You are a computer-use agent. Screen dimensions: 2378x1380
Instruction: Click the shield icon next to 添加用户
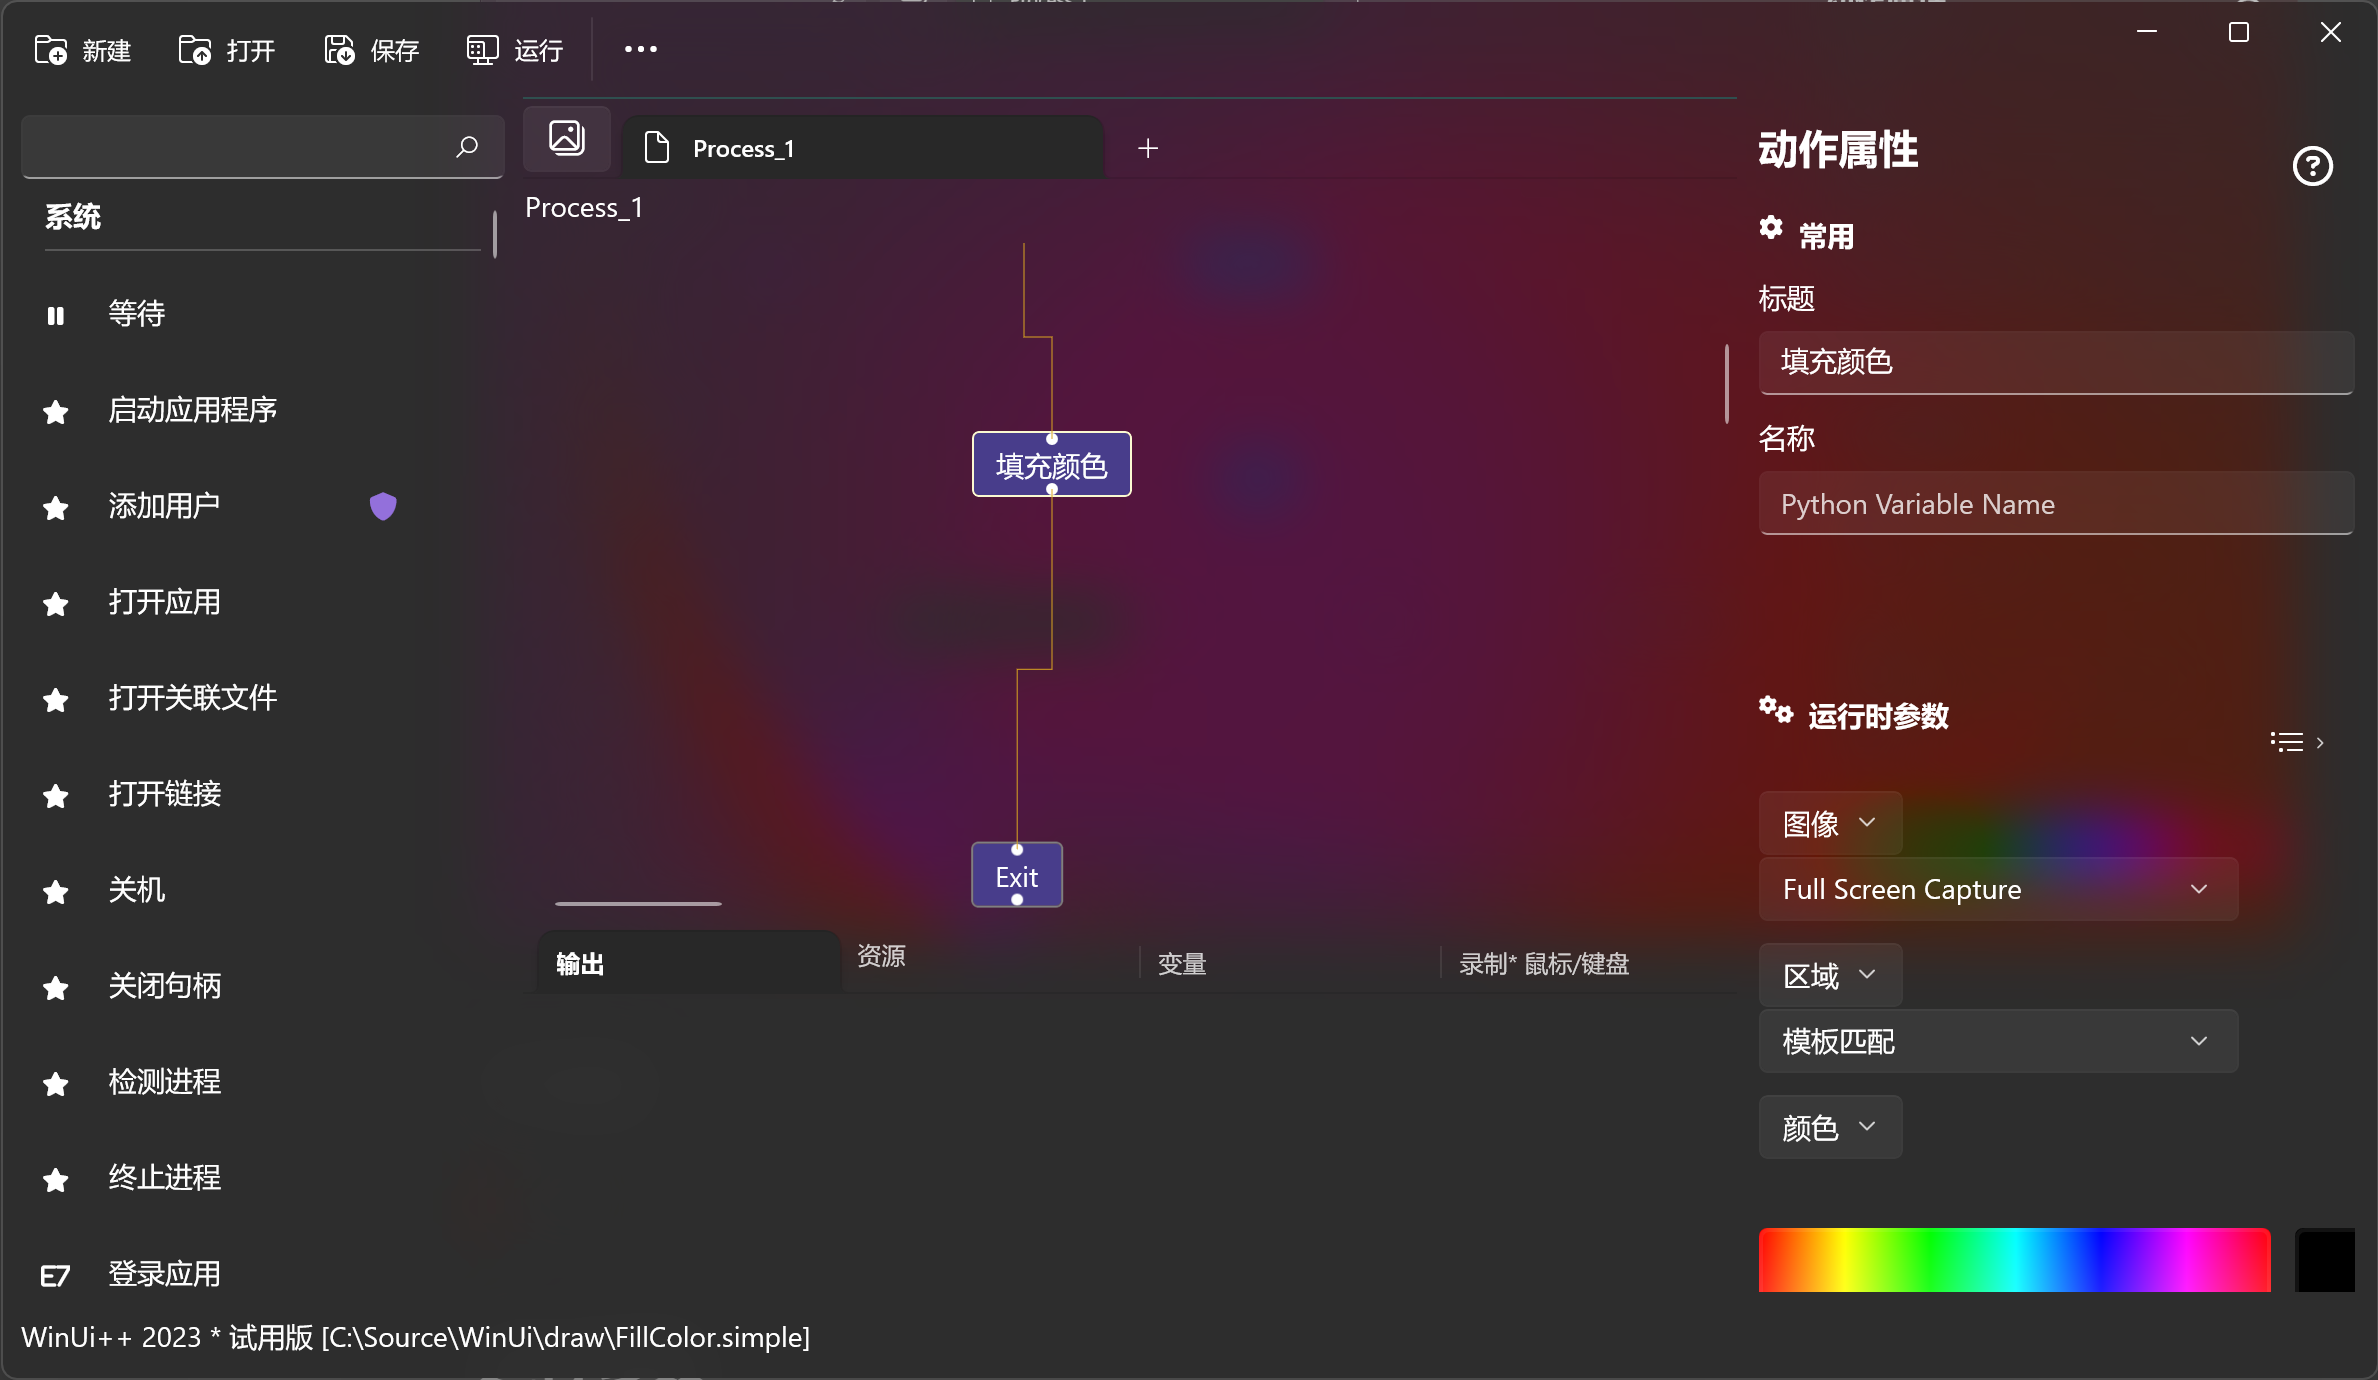(x=383, y=506)
